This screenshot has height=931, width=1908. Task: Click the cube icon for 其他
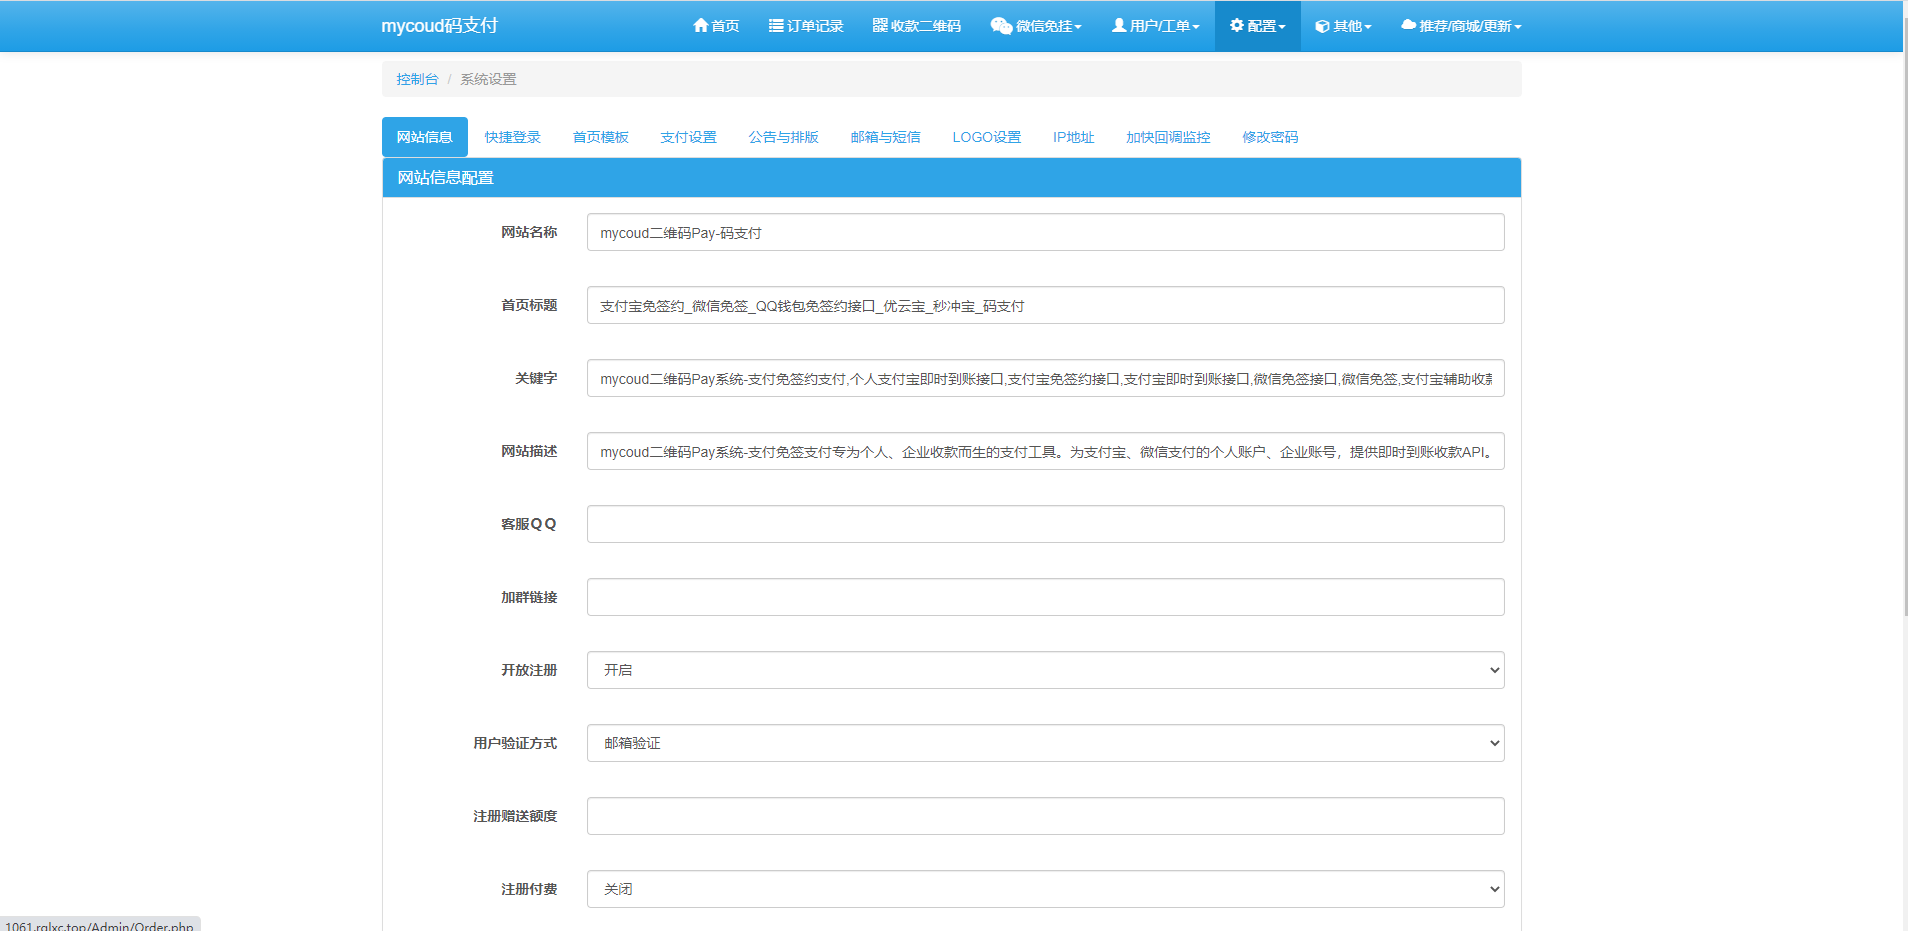1322,26
